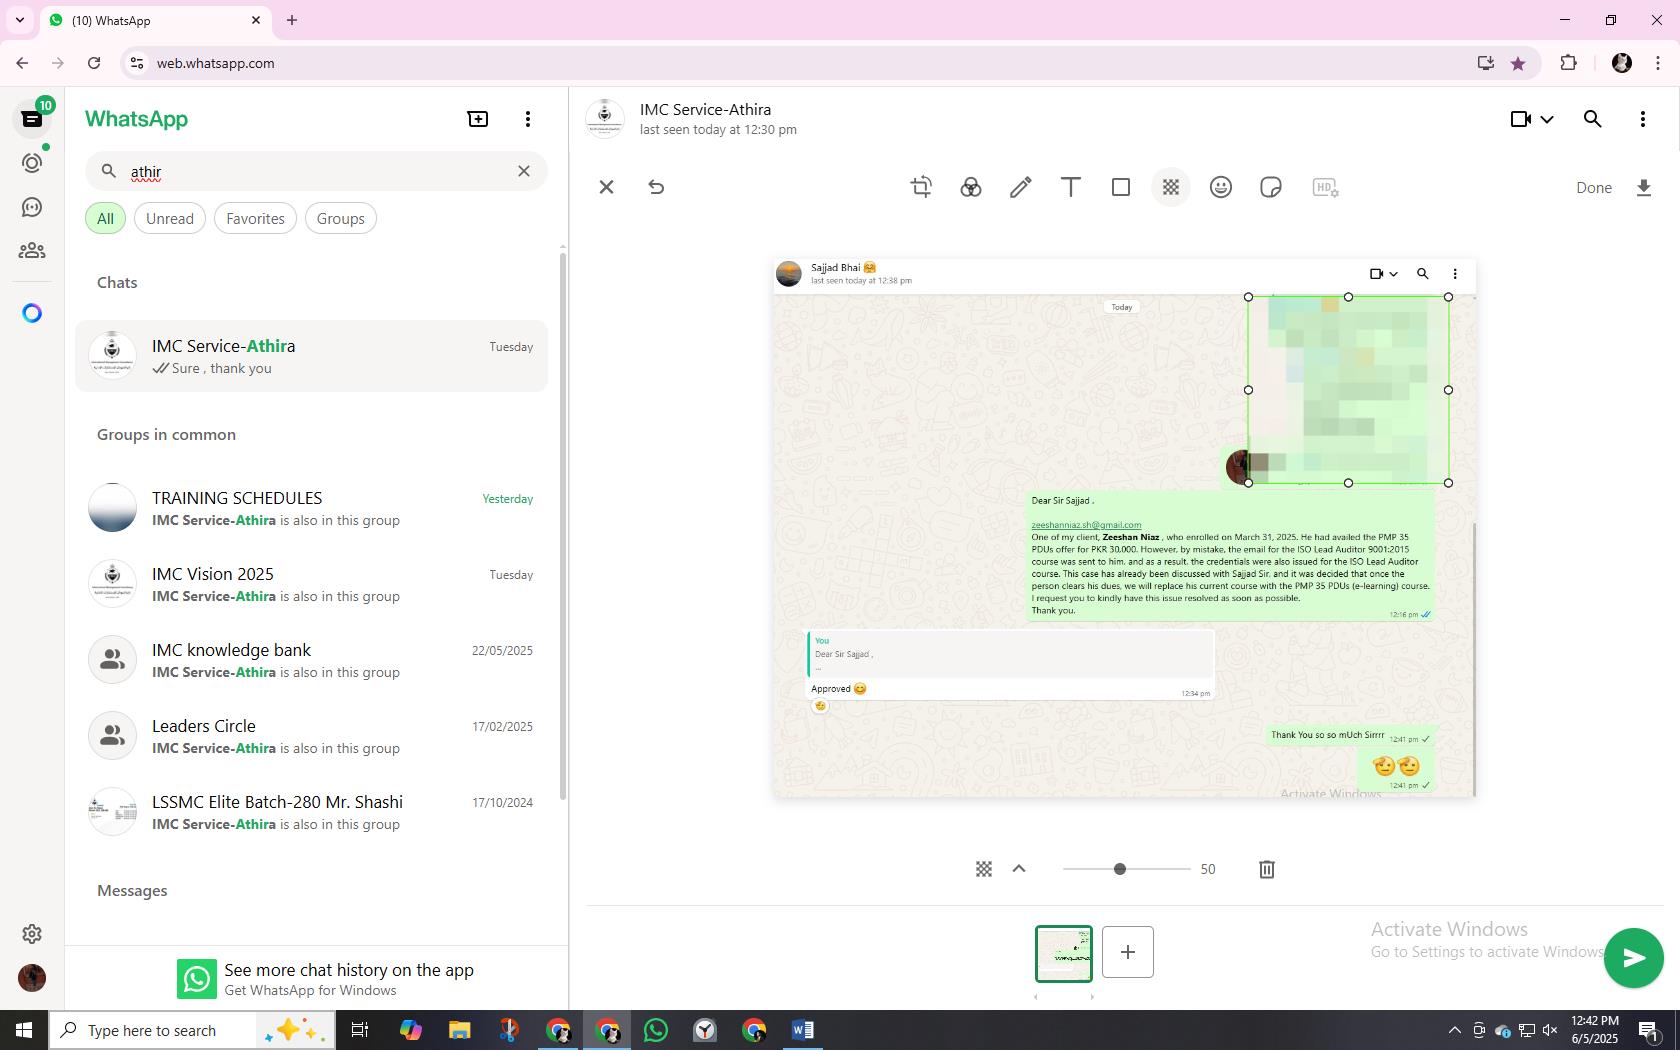Open TRAINING SCHEDULES group
The width and height of the screenshot is (1680, 1050).
point(312,508)
